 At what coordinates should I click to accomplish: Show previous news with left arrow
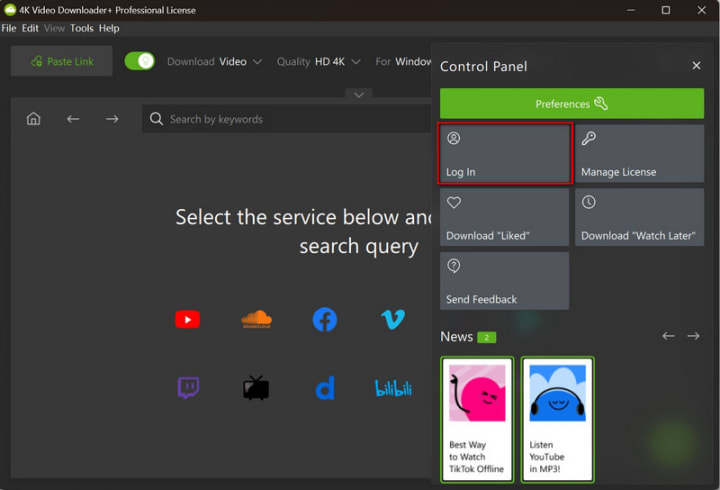[668, 336]
